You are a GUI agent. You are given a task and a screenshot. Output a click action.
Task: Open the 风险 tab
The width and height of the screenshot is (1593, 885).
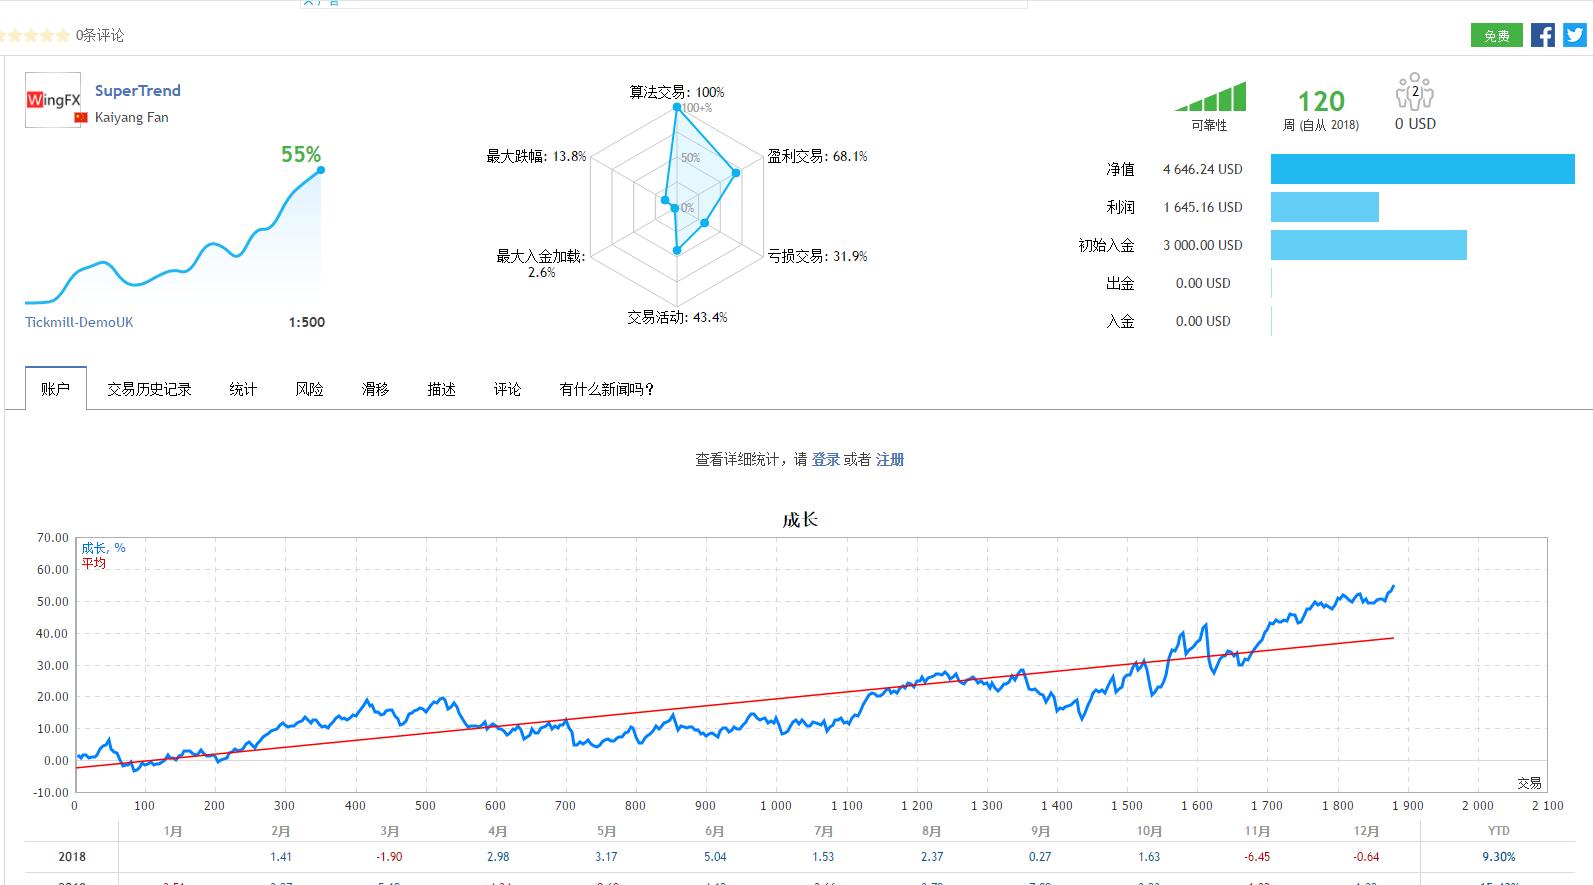pyautogui.click(x=309, y=389)
